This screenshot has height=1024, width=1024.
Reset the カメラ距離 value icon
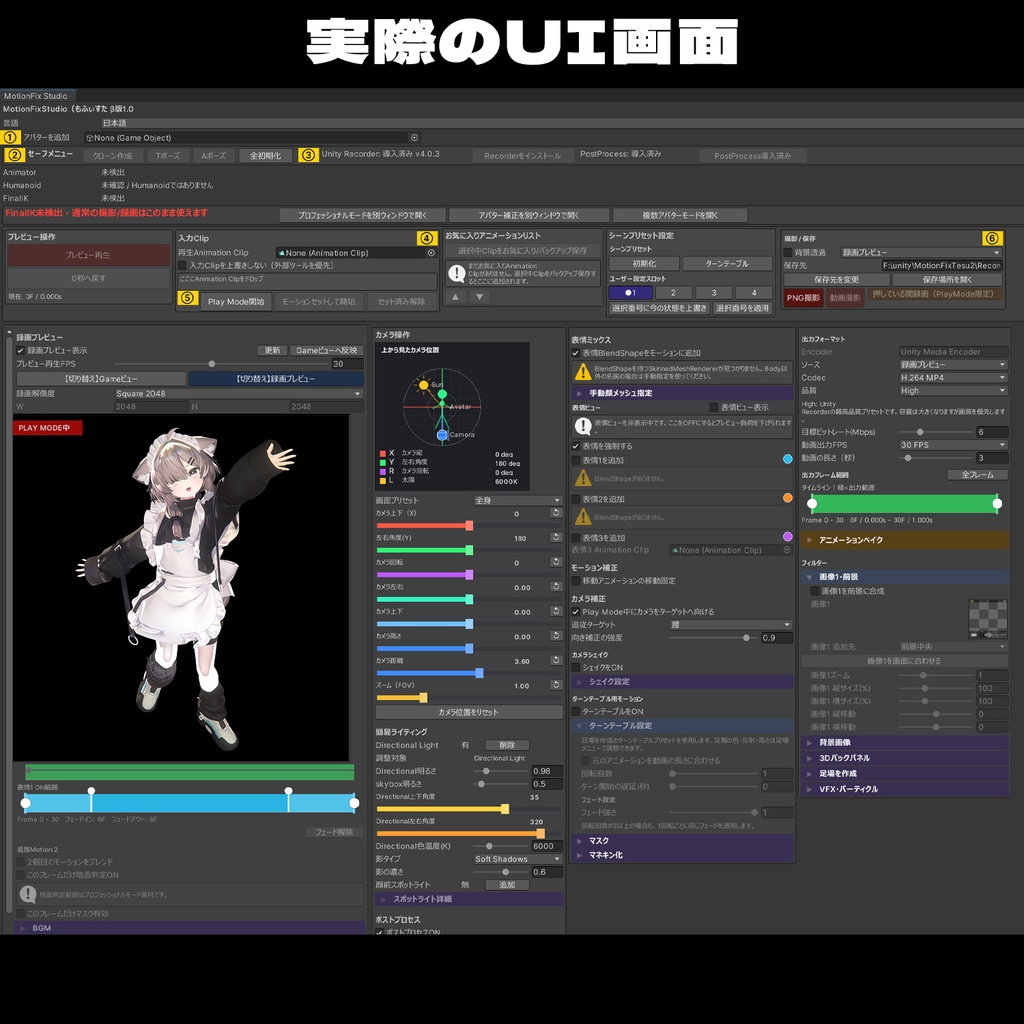click(556, 660)
